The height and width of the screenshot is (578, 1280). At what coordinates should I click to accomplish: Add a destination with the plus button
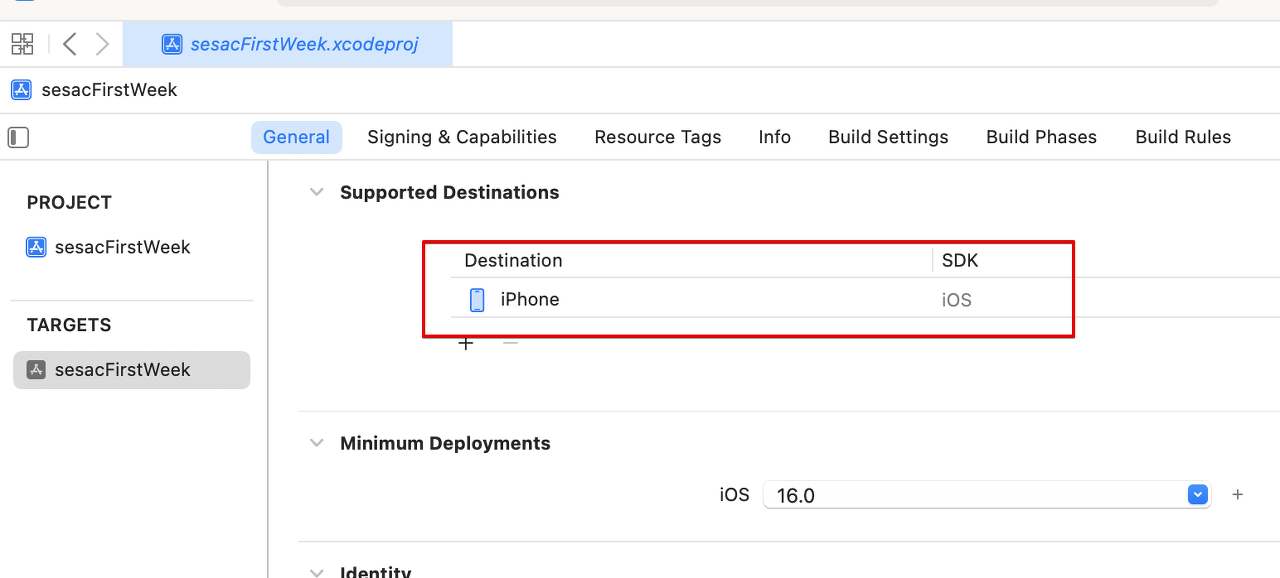pyautogui.click(x=465, y=343)
